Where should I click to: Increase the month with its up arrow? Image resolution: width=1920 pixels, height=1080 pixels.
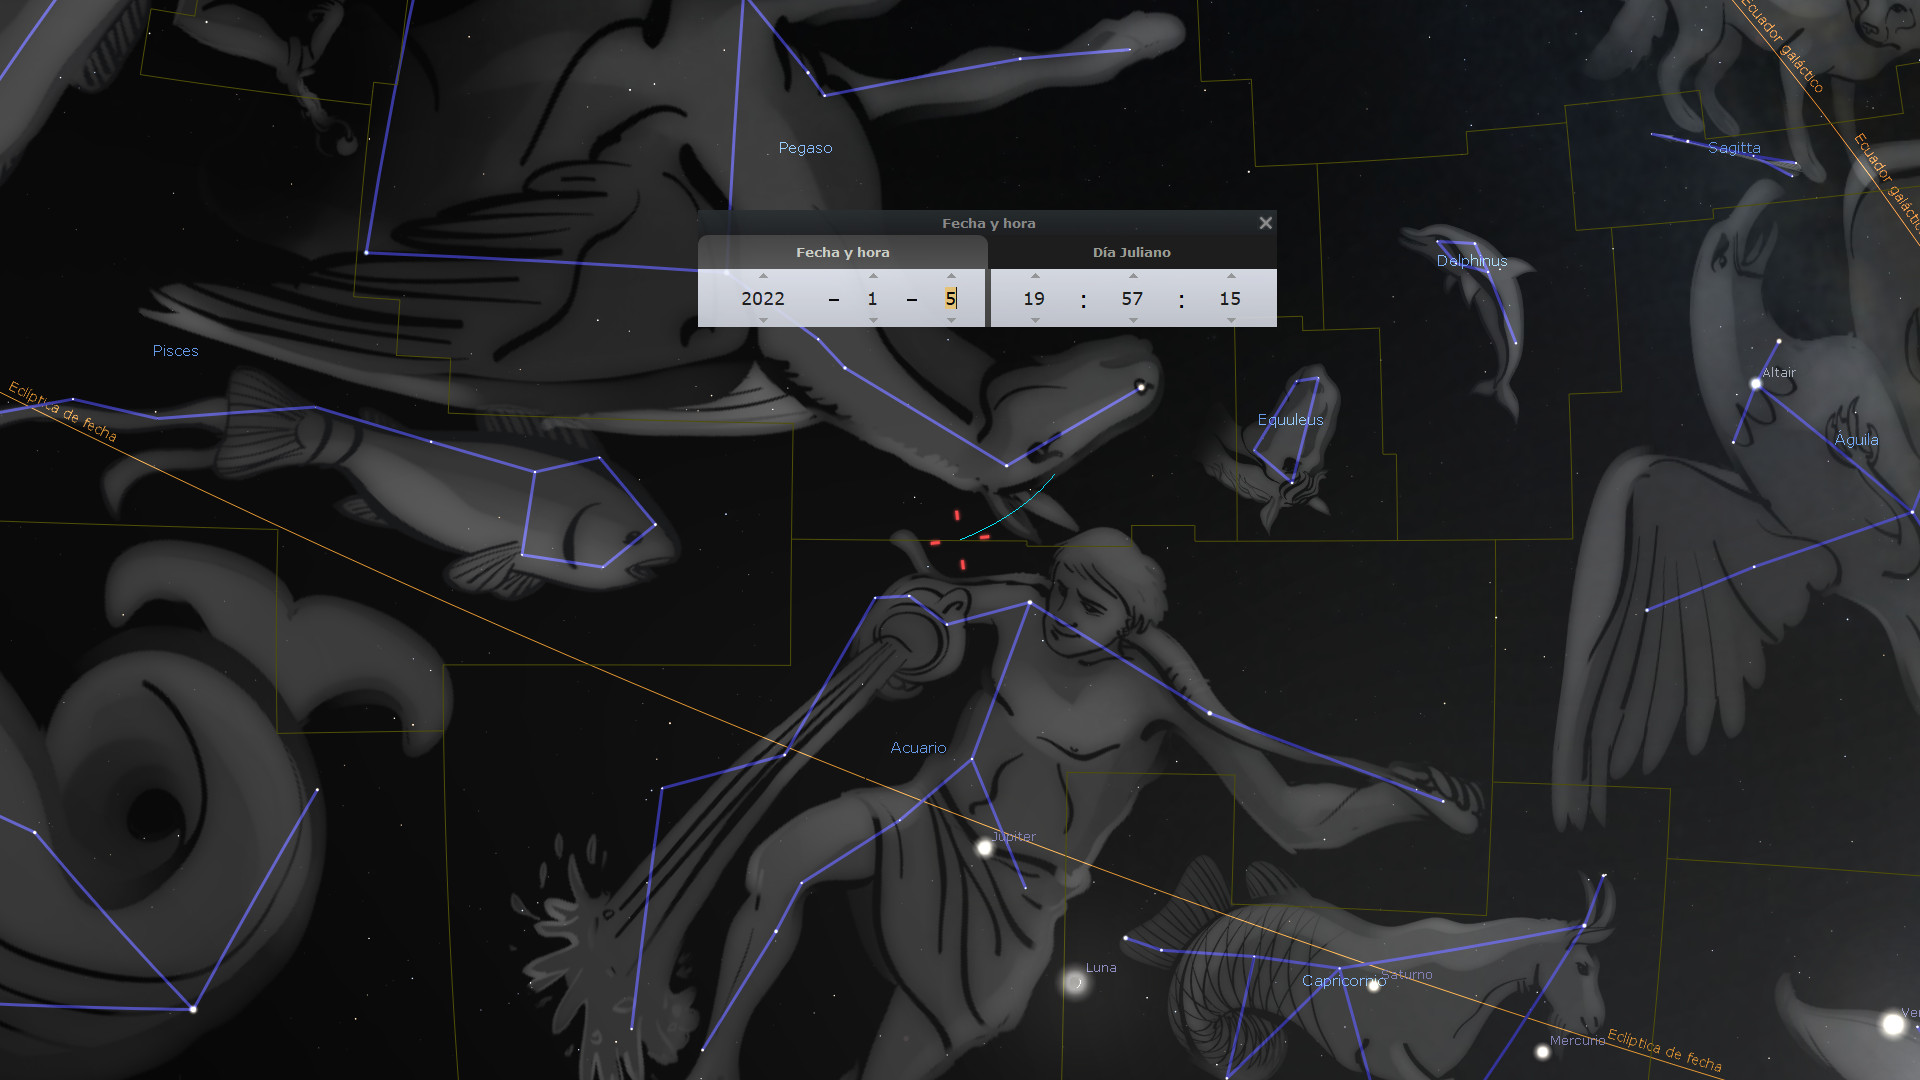tap(873, 276)
